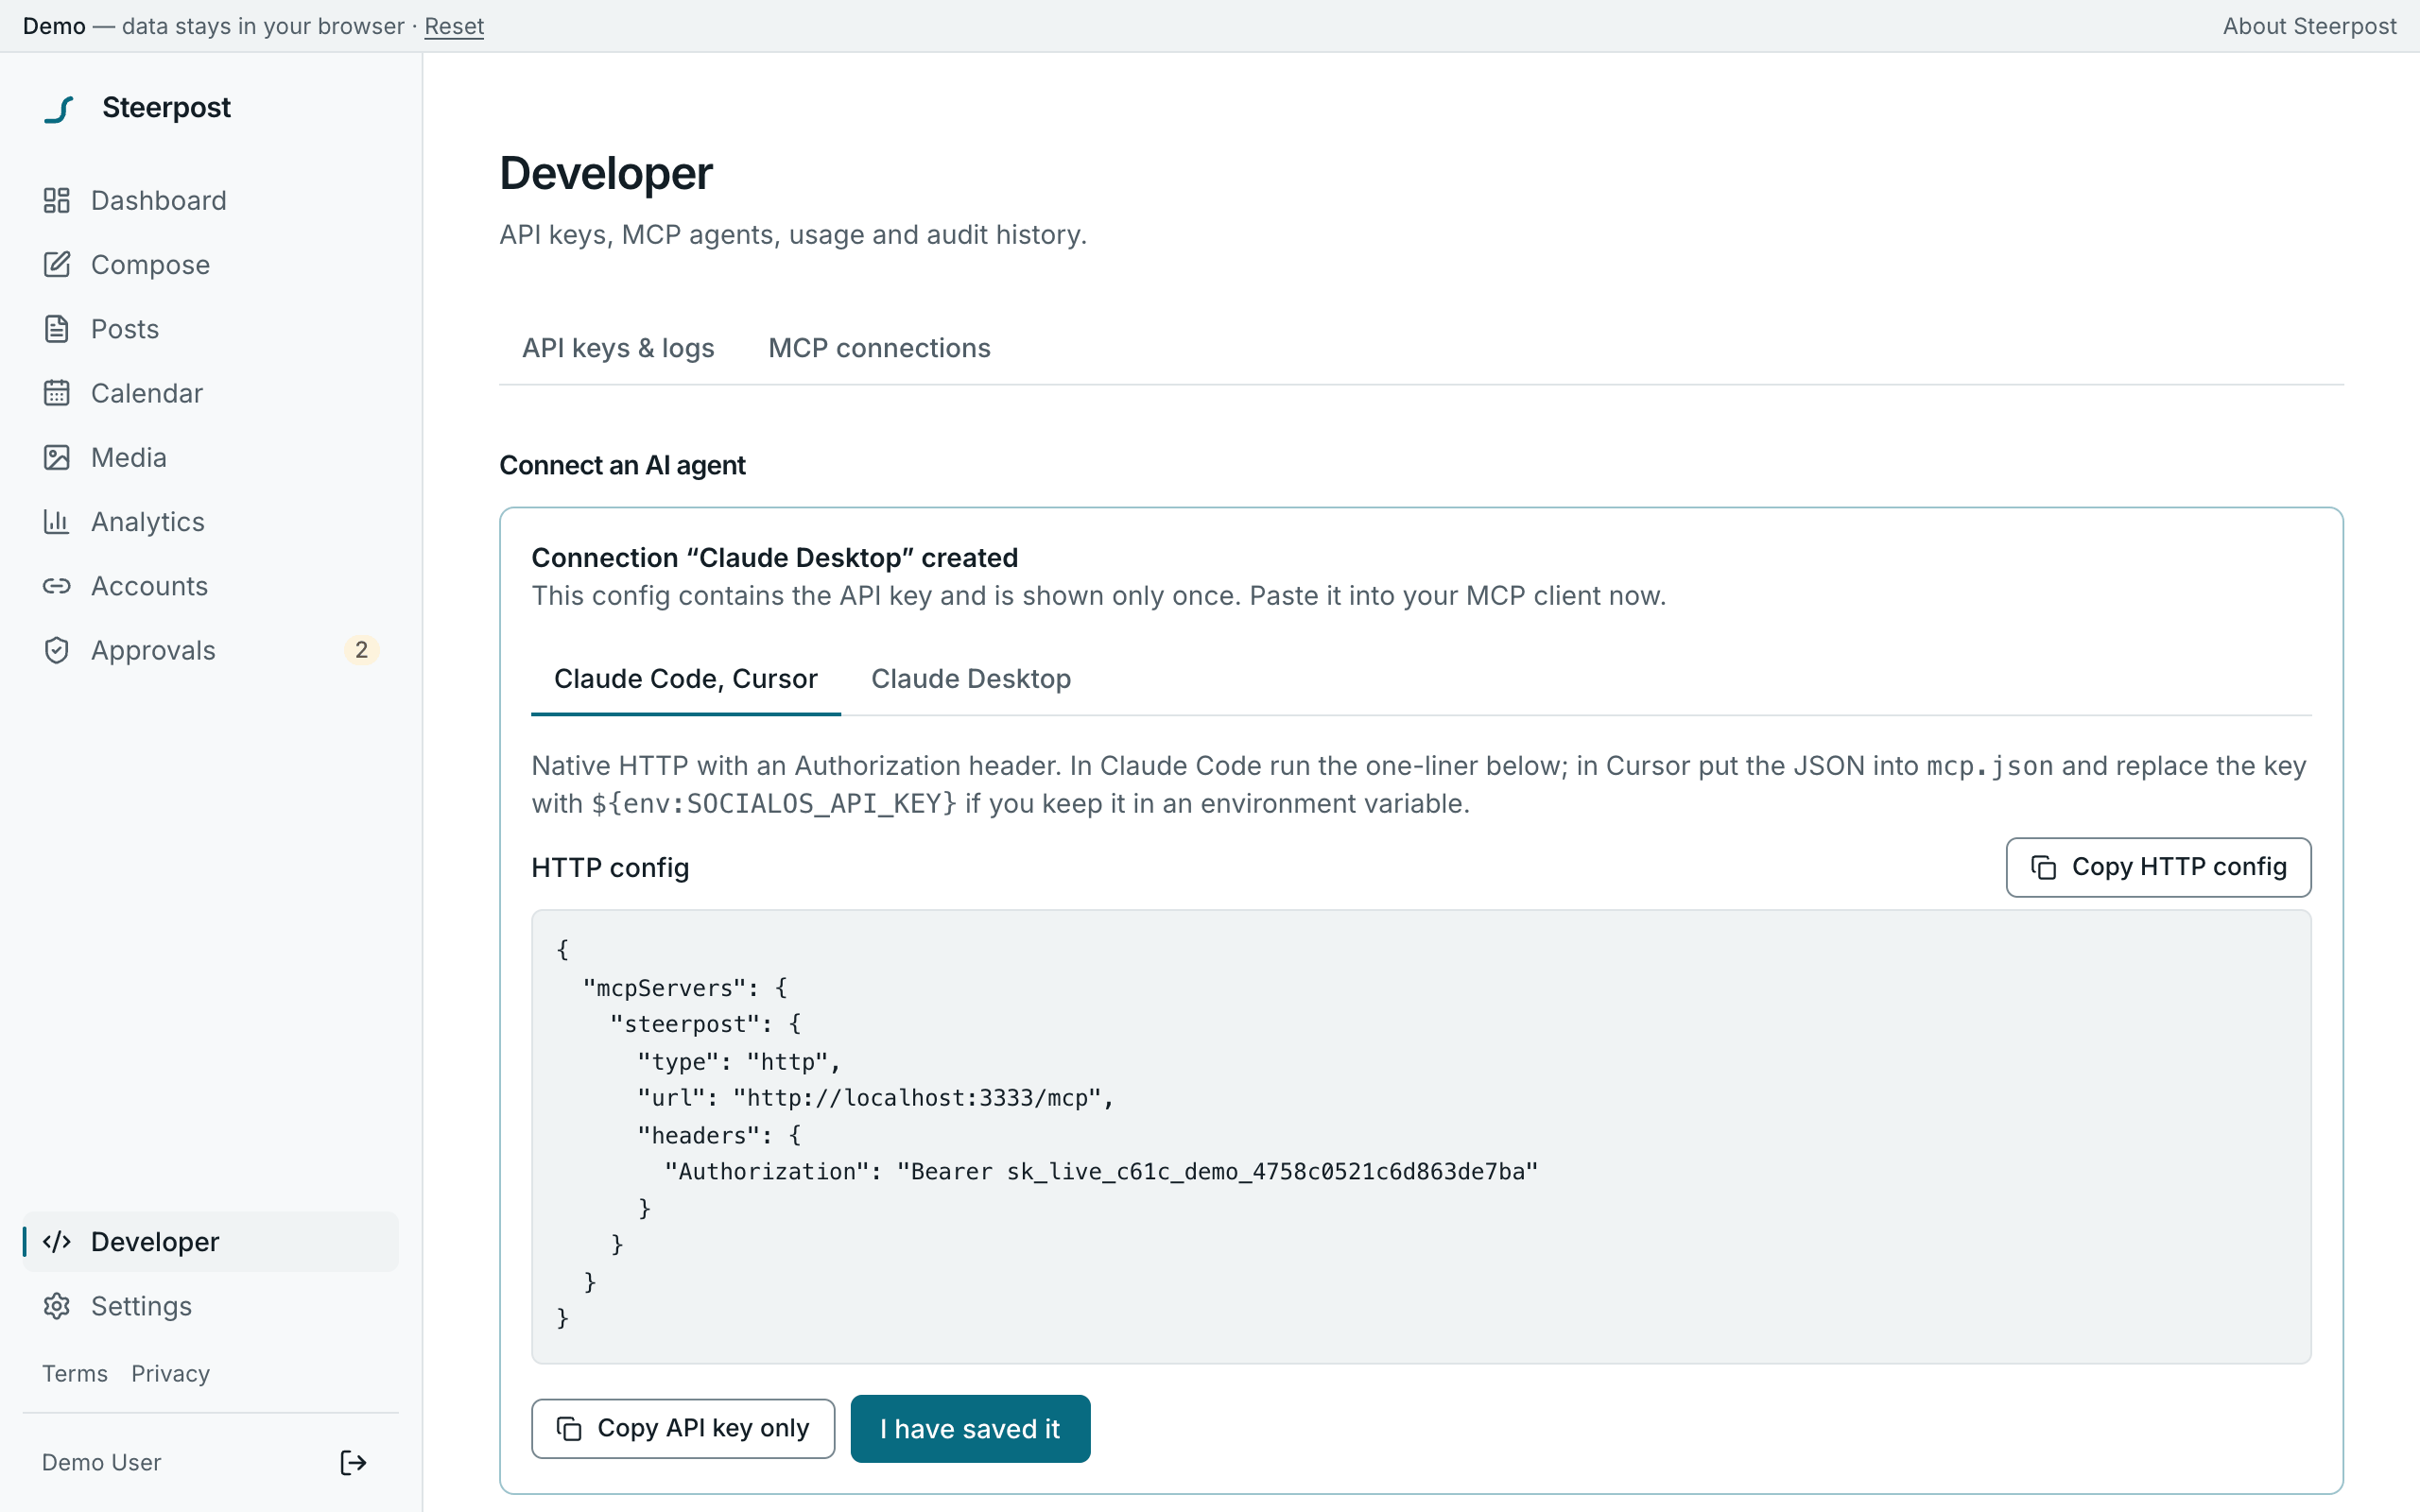The image size is (2420, 1512).
Task: Reset the demo data link
Action: coord(454,26)
